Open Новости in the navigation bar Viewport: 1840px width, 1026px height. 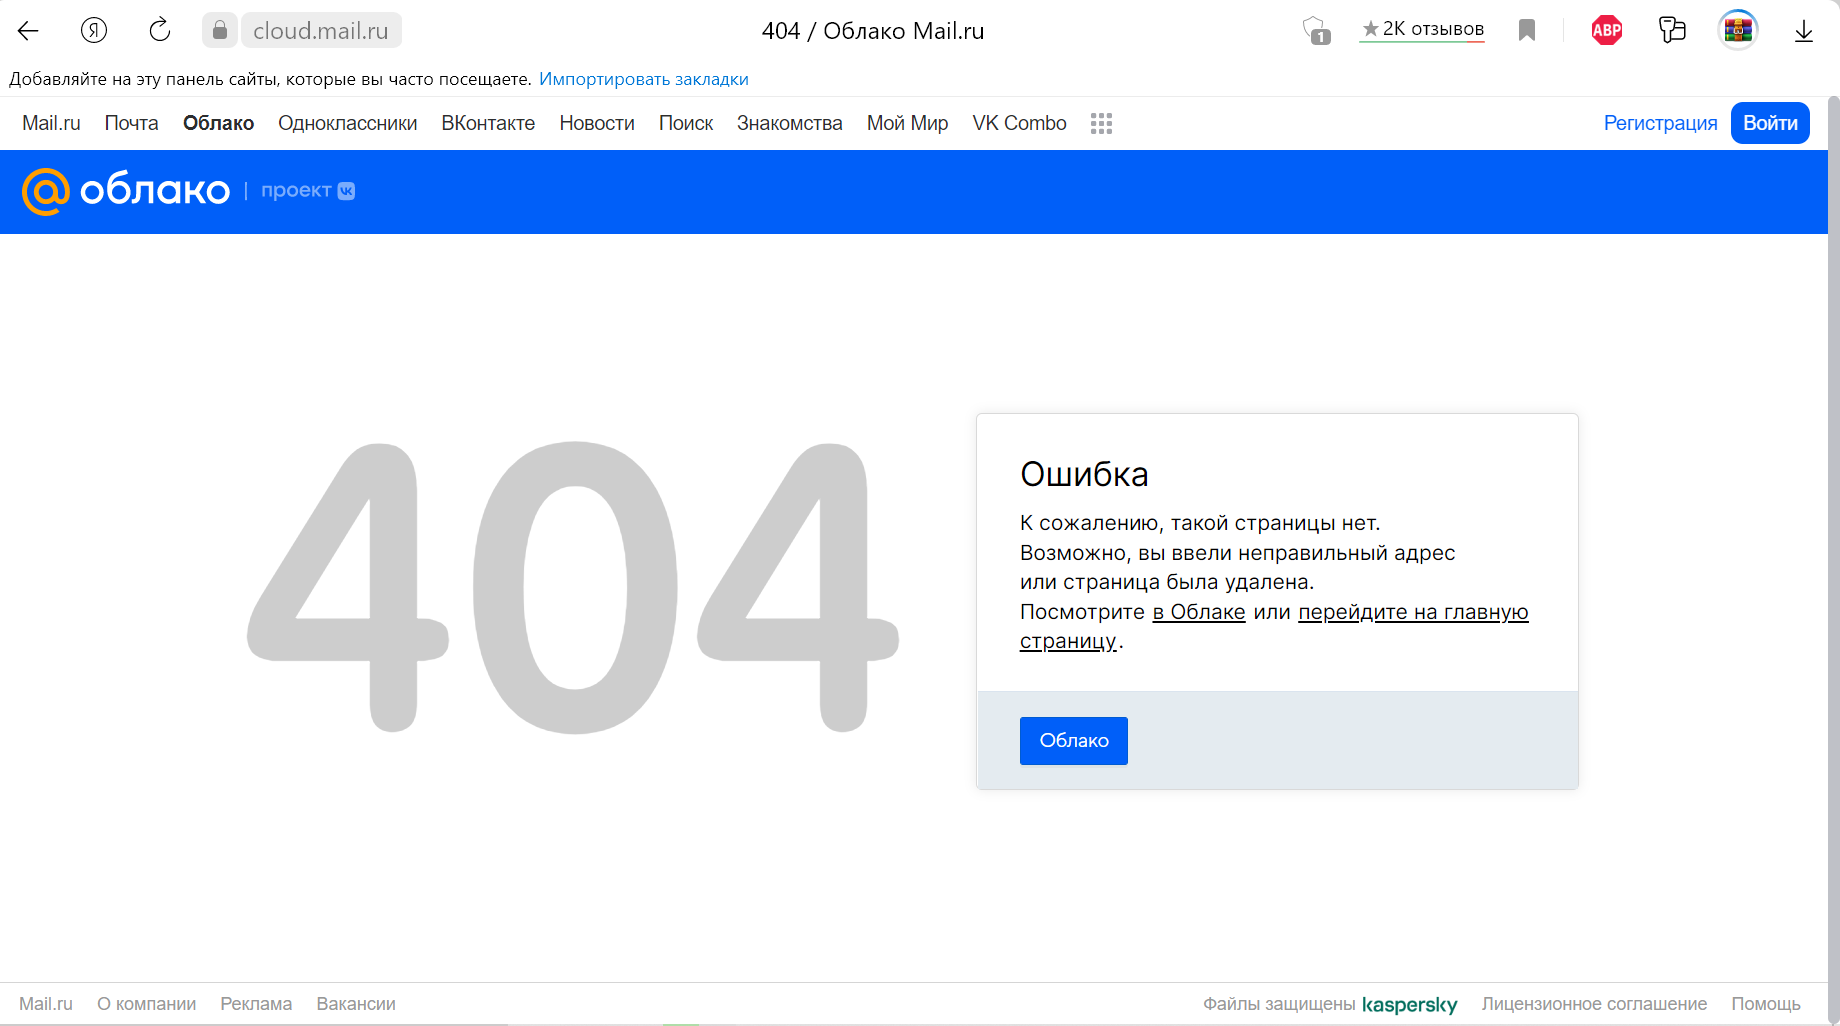pyautogui.click(x=597, y=123)
